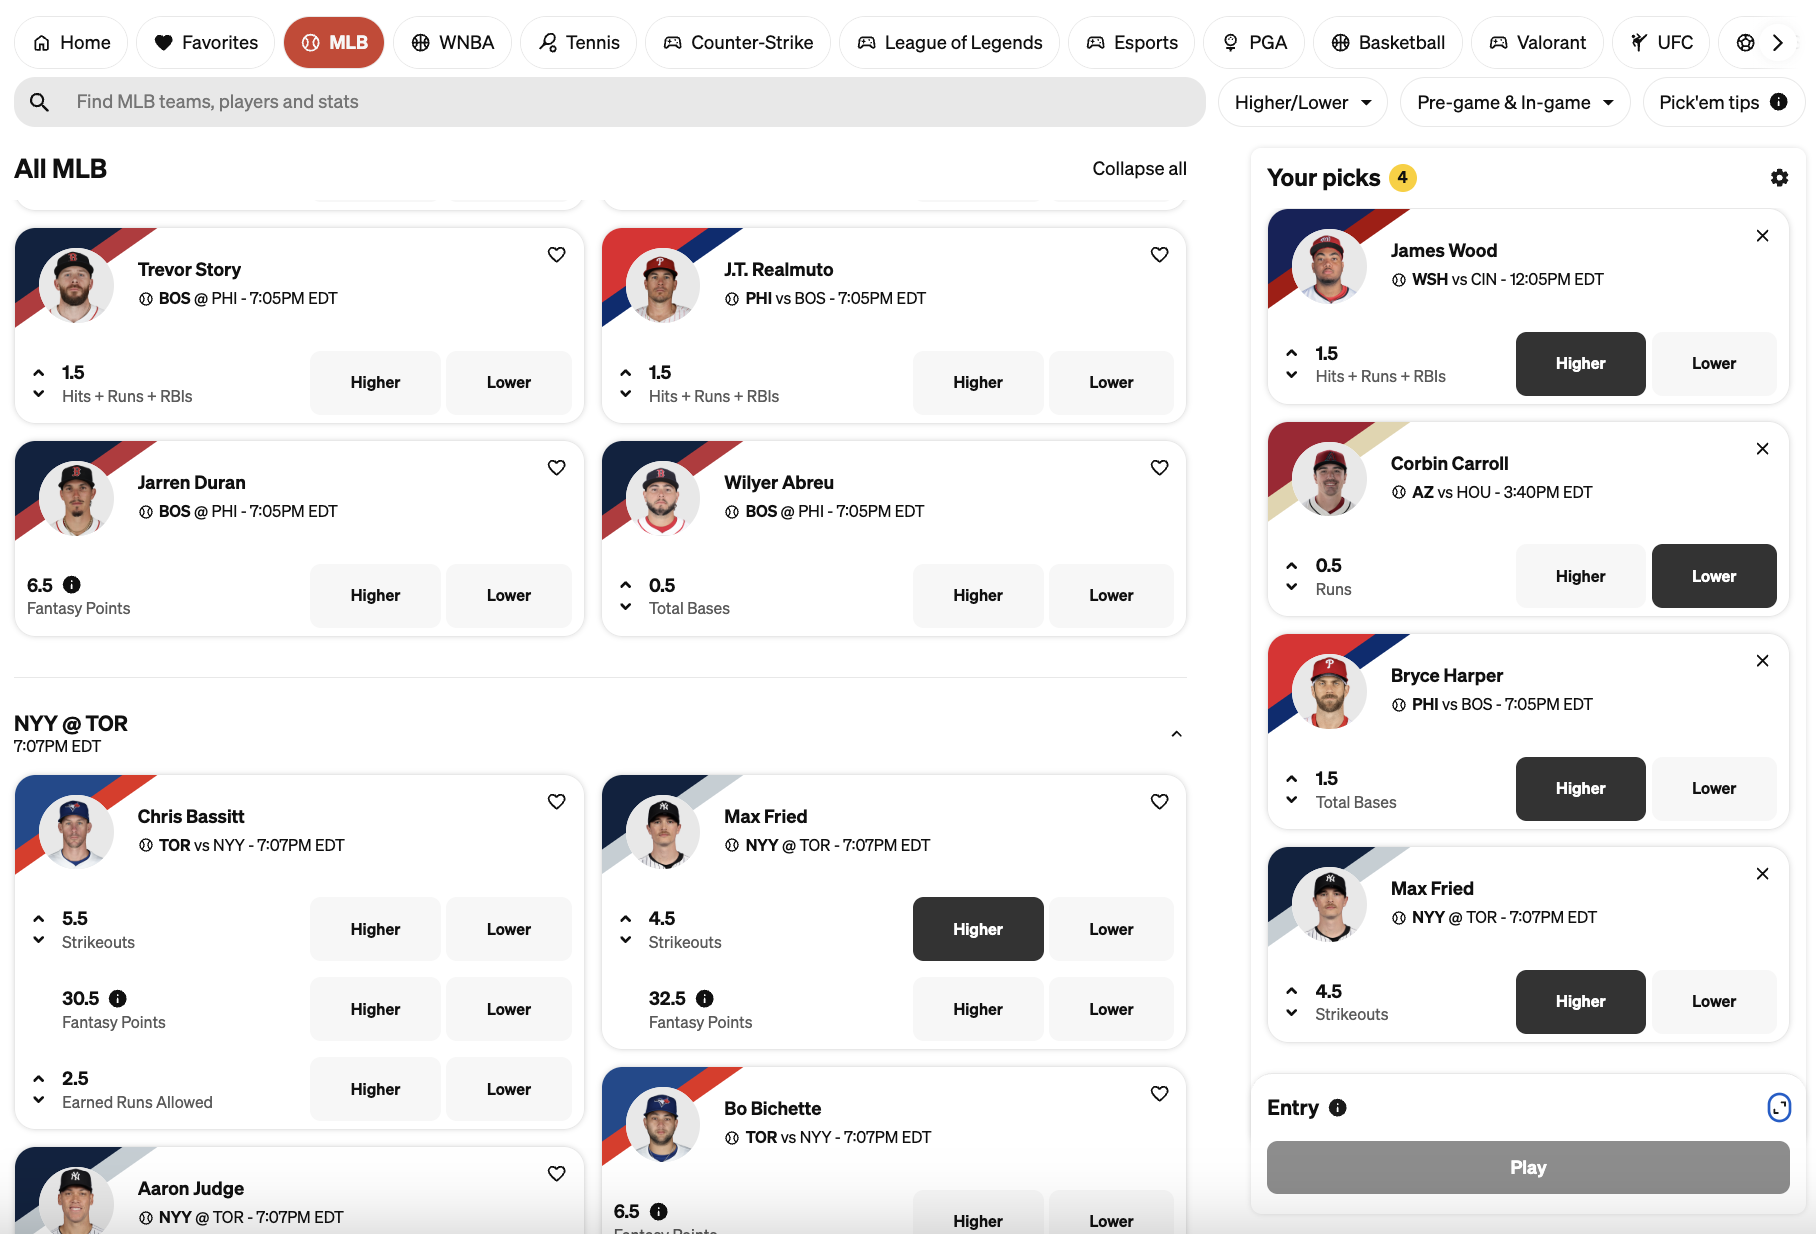Select Lower for Chris Bassitt Strikeouts

pyautogui.click(x=508, y=929)
